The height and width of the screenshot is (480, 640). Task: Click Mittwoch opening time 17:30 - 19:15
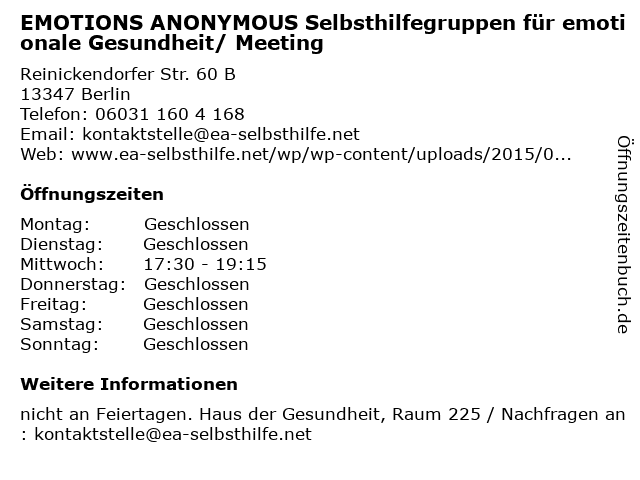(x=205, y=264)
